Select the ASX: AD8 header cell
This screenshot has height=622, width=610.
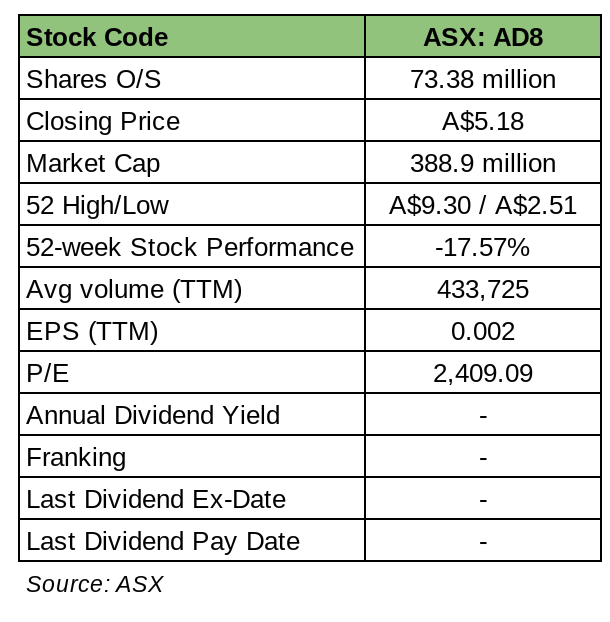coord(483,38)
